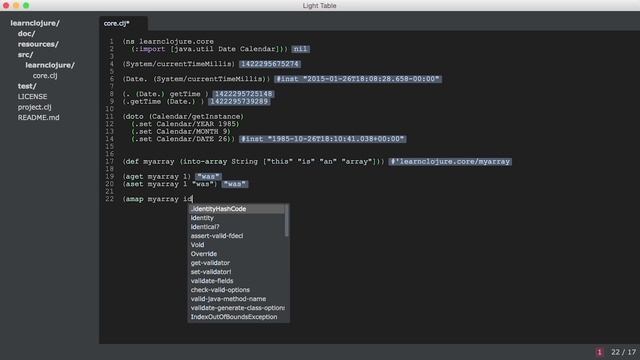Expand the resources/ folder
The image size is (640, 360).
pos(38,44)
